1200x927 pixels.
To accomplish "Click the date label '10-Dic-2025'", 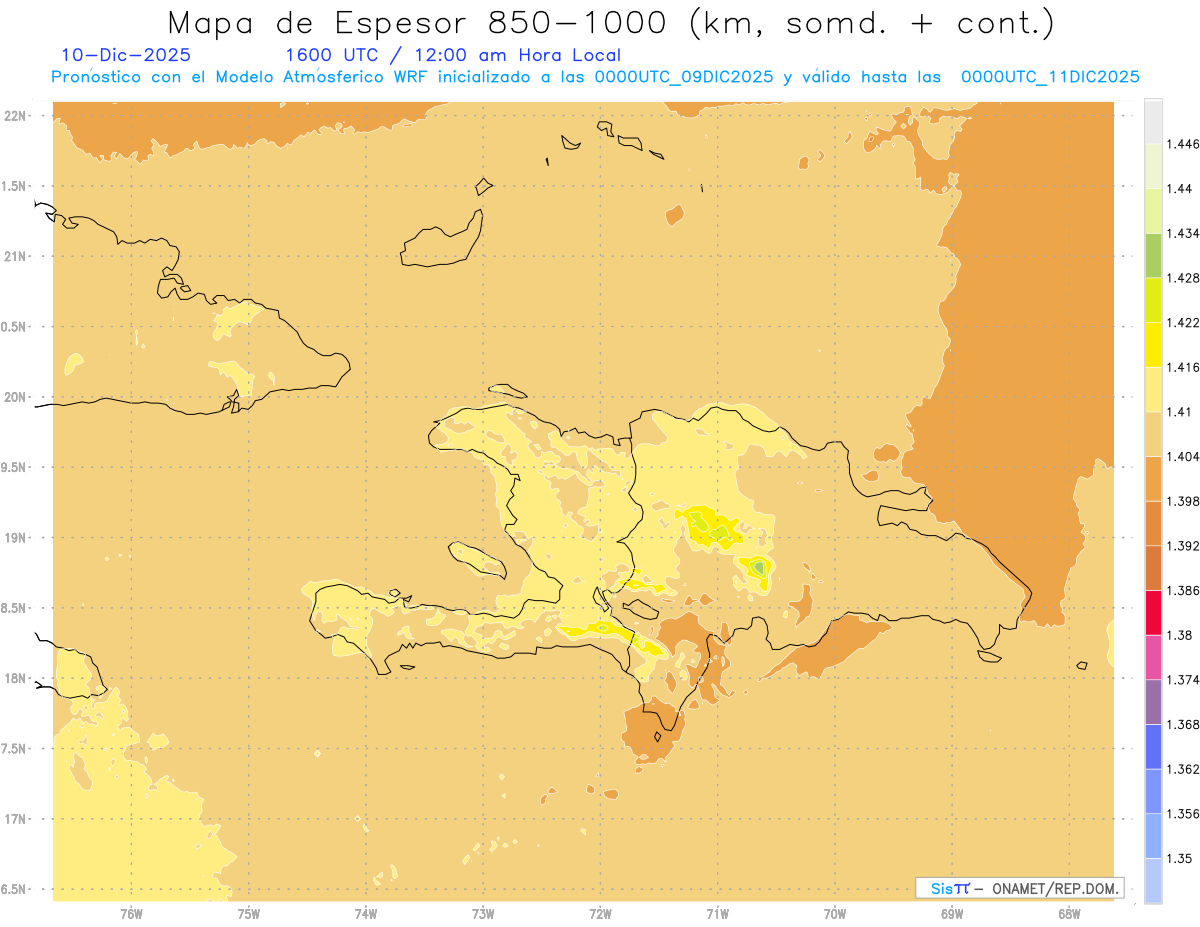I will 126,55.
